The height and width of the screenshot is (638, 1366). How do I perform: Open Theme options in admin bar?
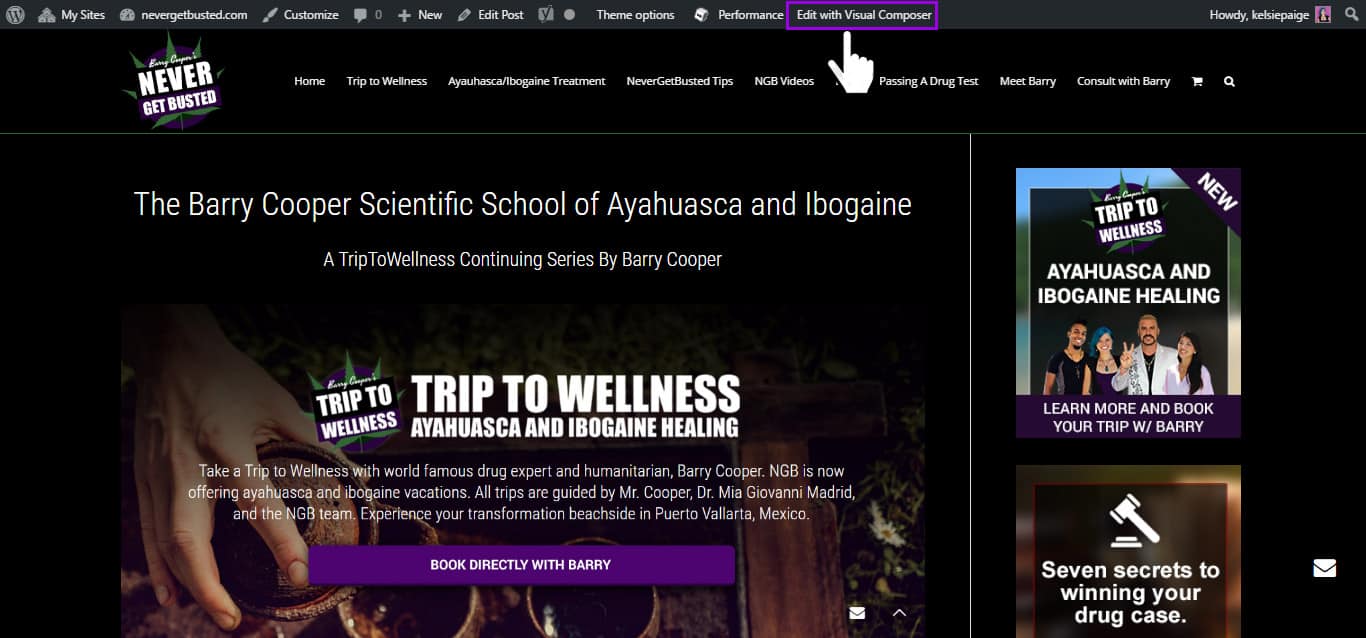635,15
